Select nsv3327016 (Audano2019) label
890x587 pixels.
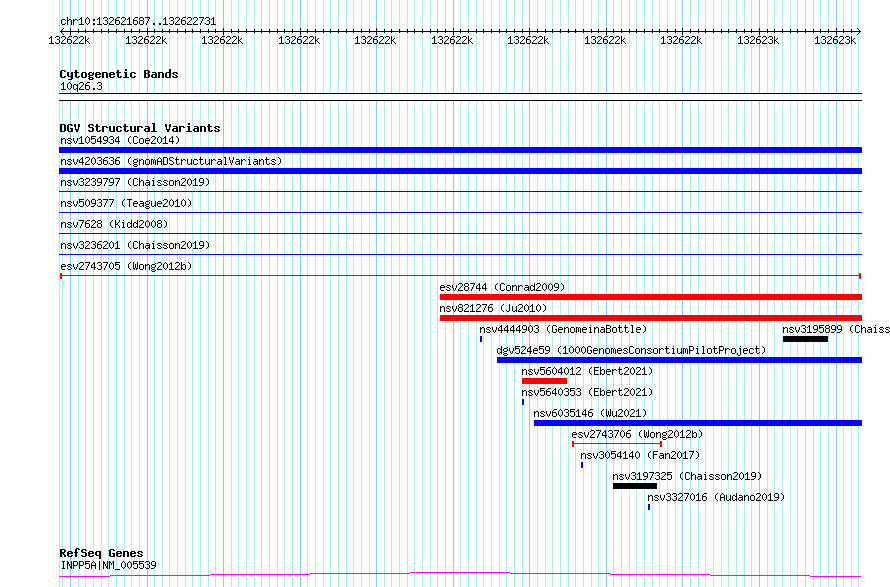(716, 497)
